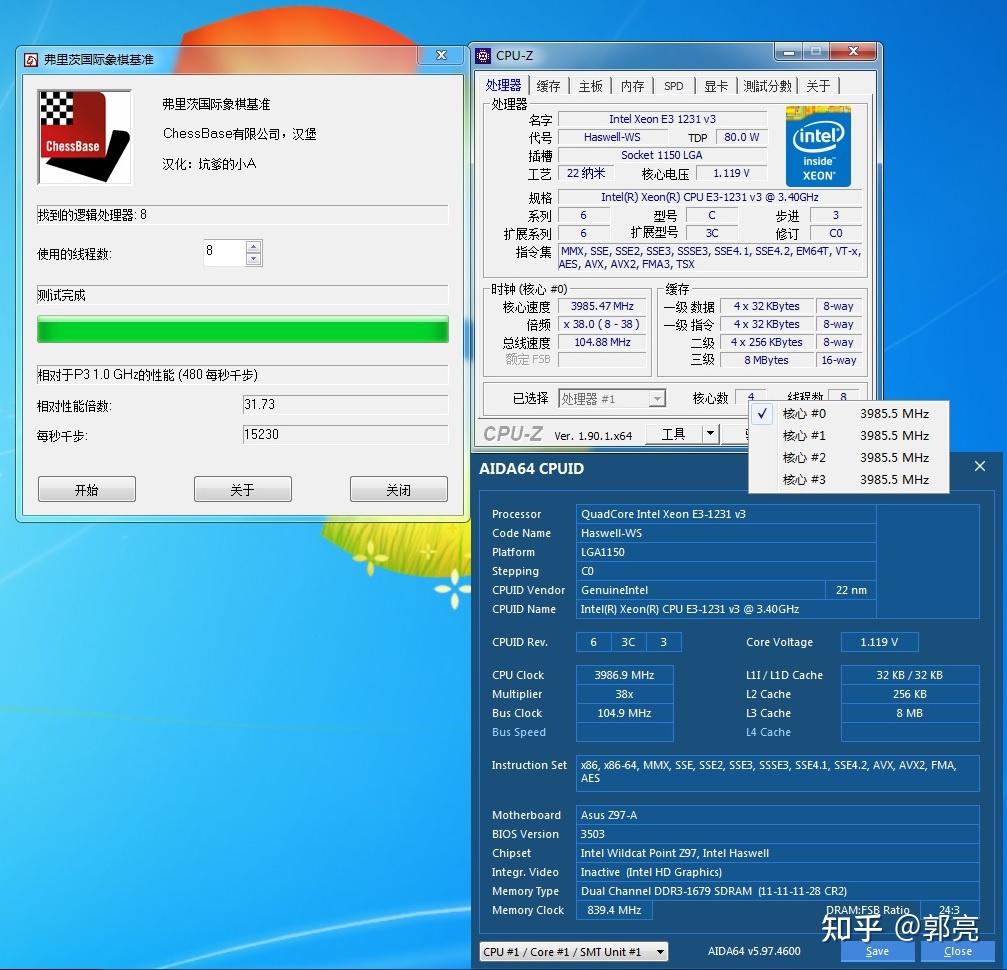The width and height of the screenshot is (1007, 970).
Task: Click the ChessBase logo image
Action: [x=84, y=137]
